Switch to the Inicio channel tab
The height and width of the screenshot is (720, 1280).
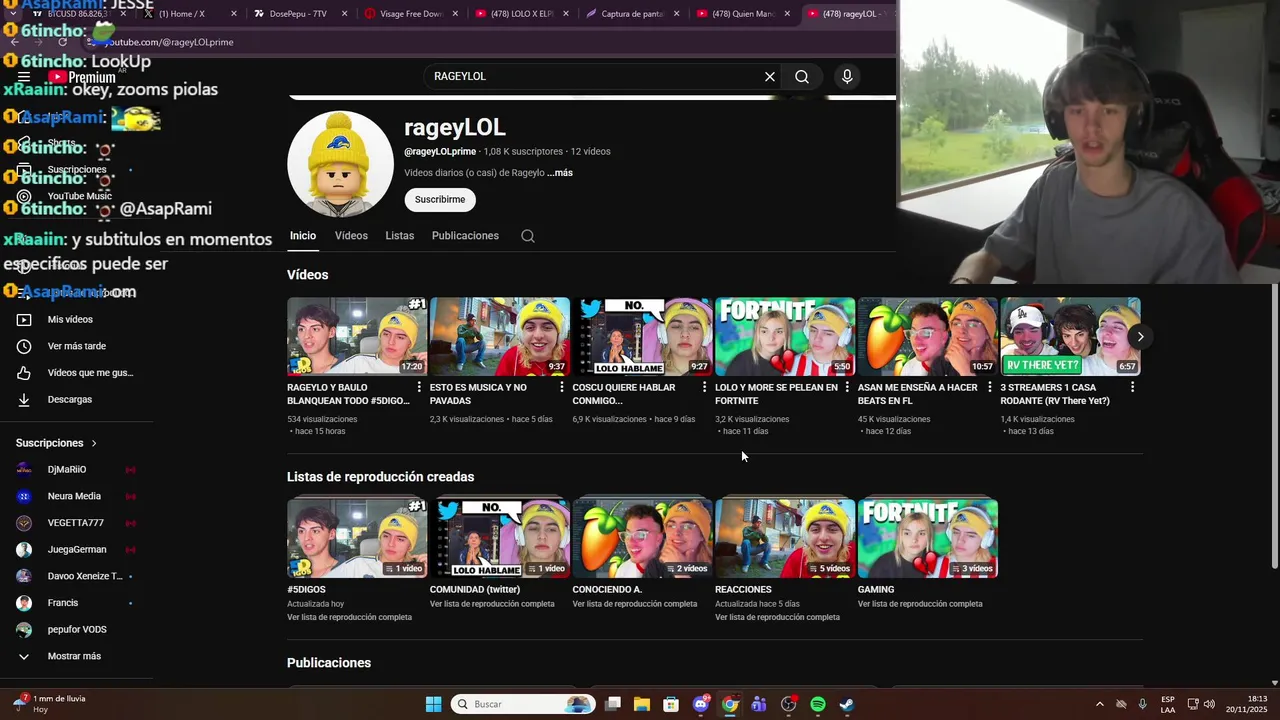[303, 236]
